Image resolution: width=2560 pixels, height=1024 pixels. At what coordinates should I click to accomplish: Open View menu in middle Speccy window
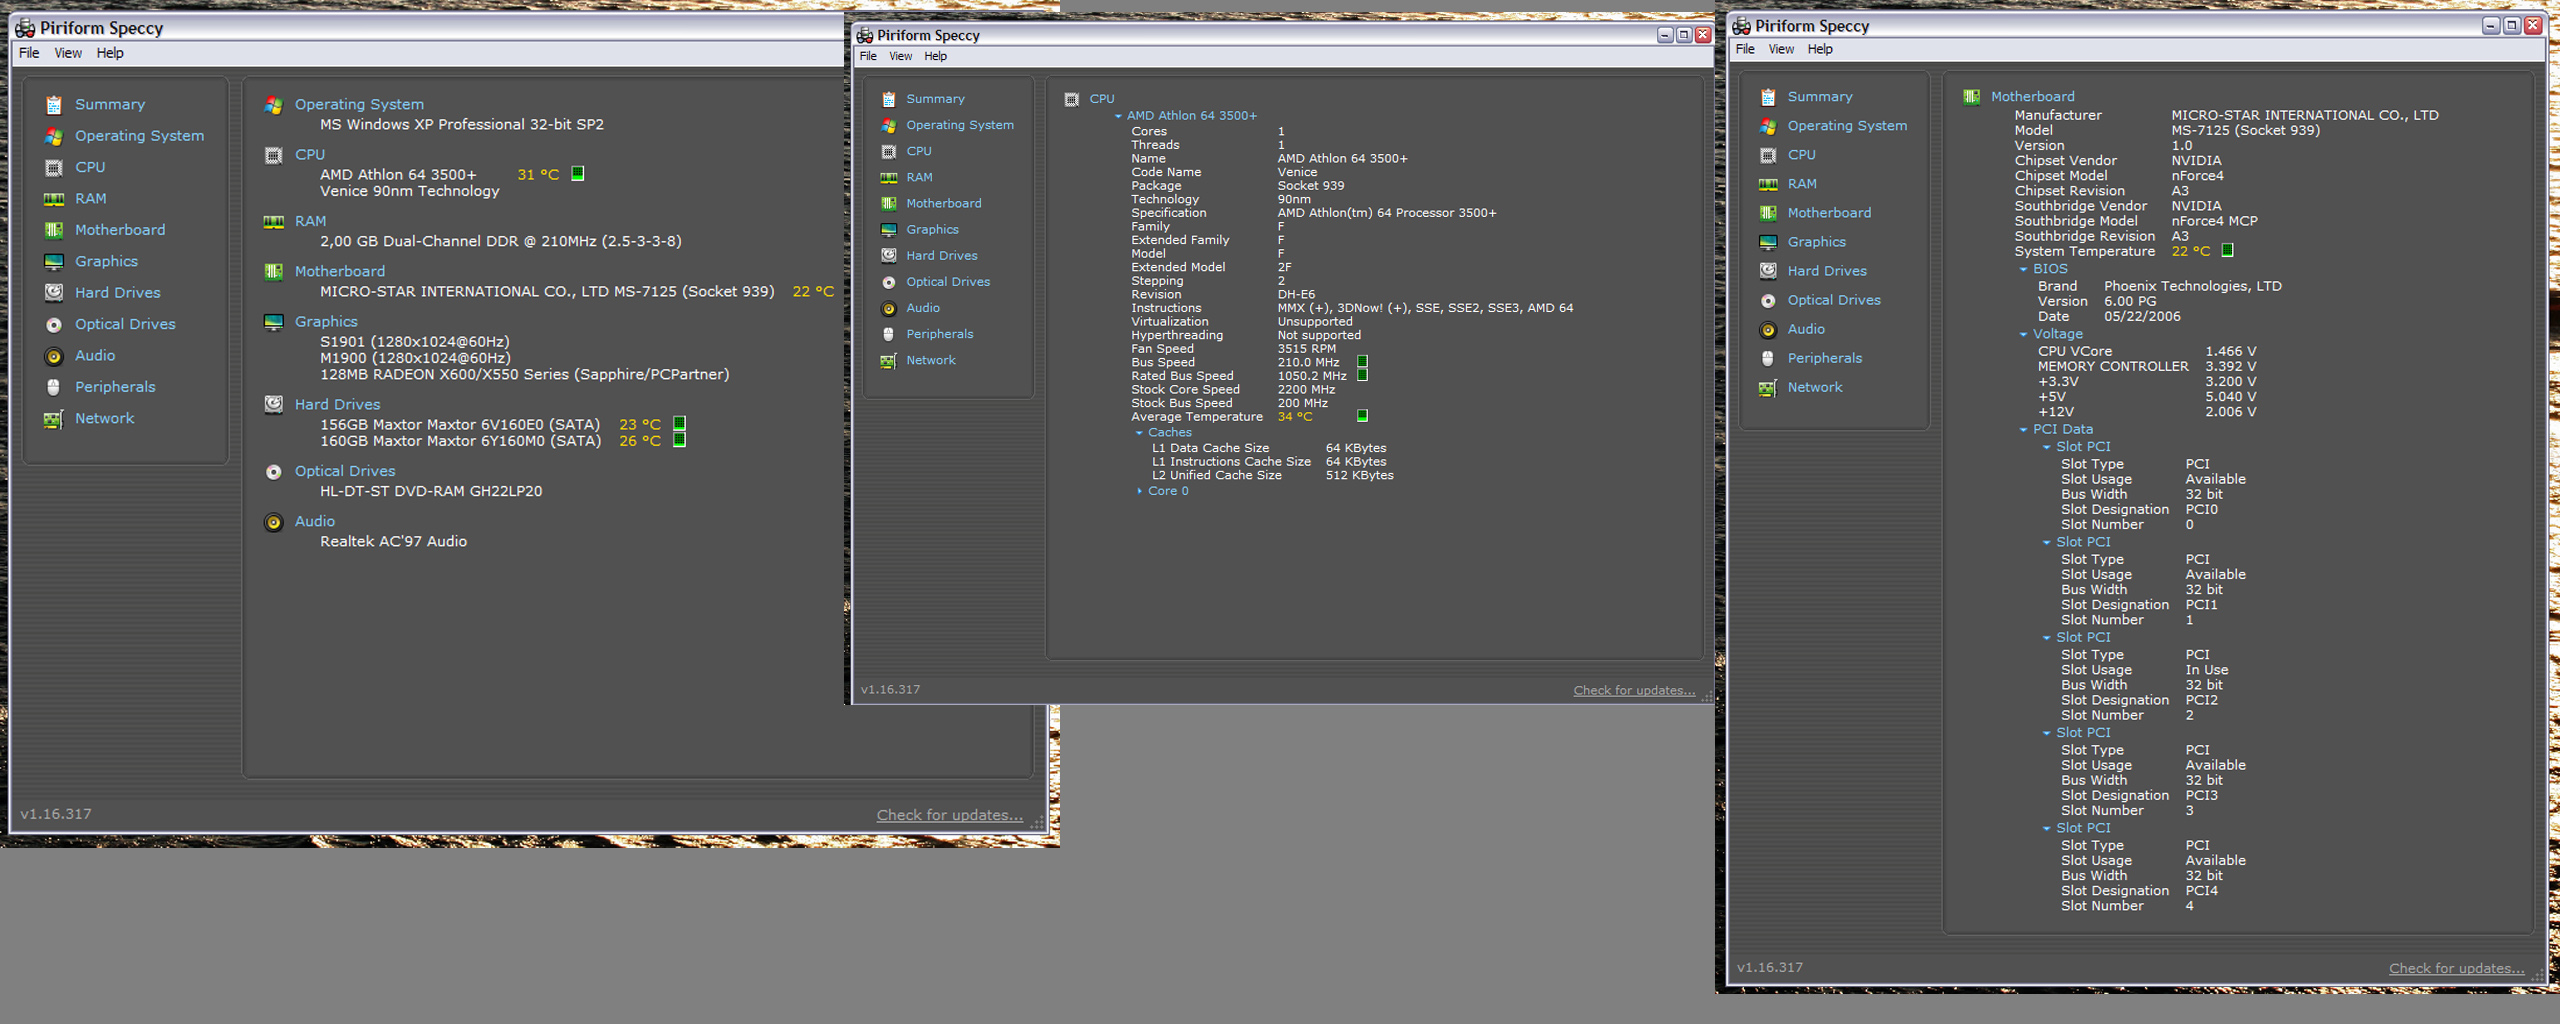click(x=900, y=56)
